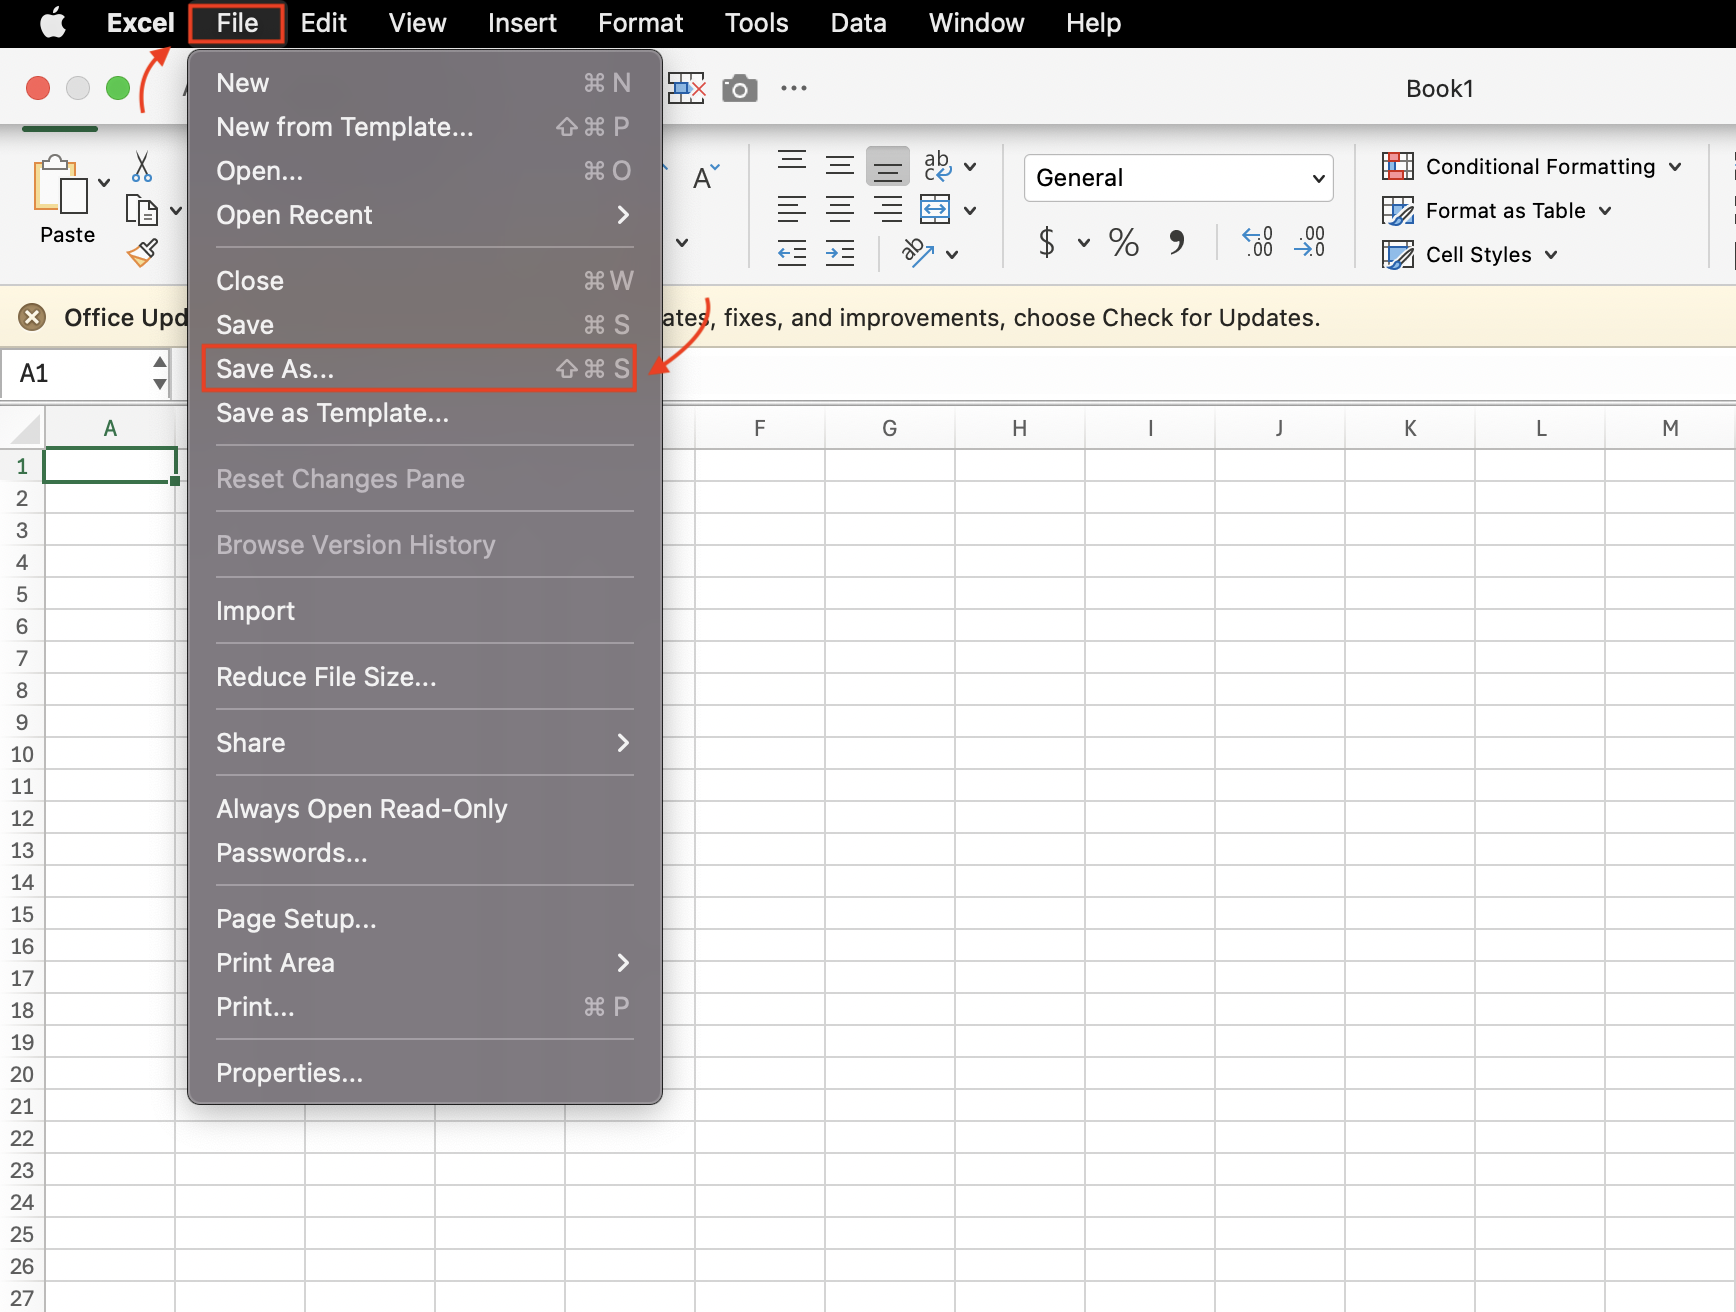Screen dimensions: 1736x1312
Task: Click the camera screenshot icon in toolbar
Action: pyautogui.click(x=739, y=89)
